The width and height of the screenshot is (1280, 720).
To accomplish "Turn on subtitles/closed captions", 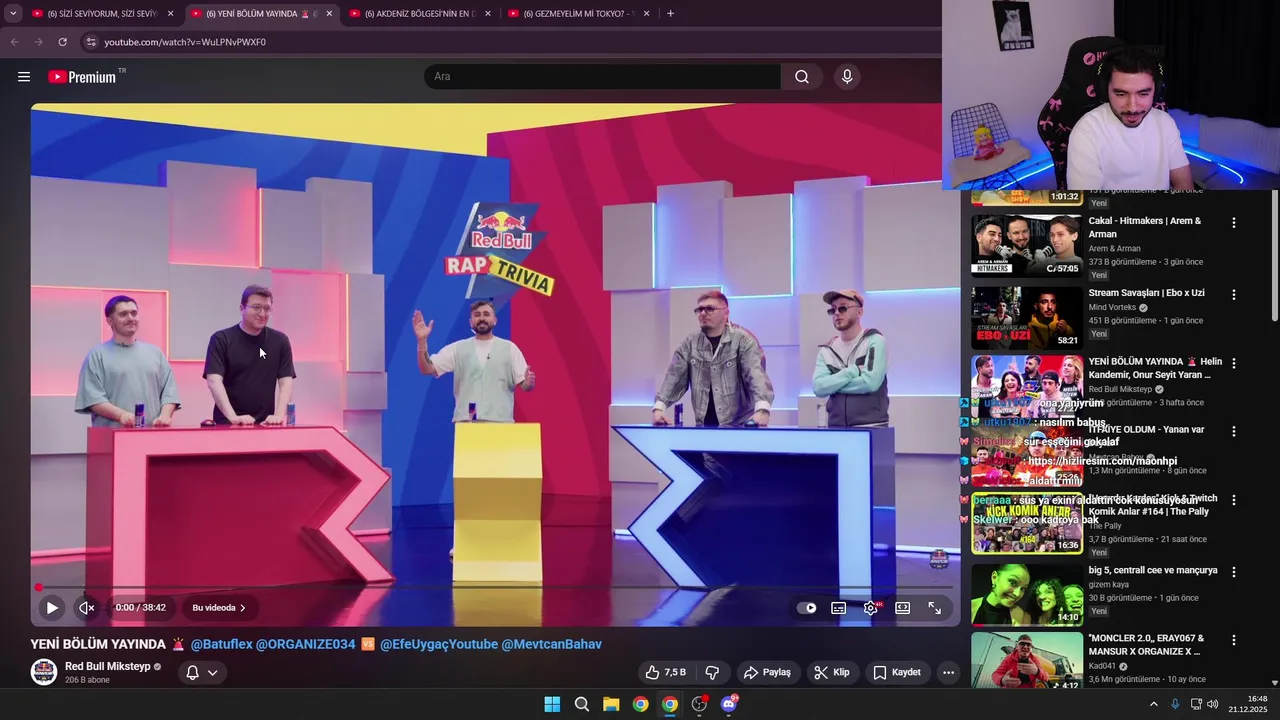I will 839,607.
